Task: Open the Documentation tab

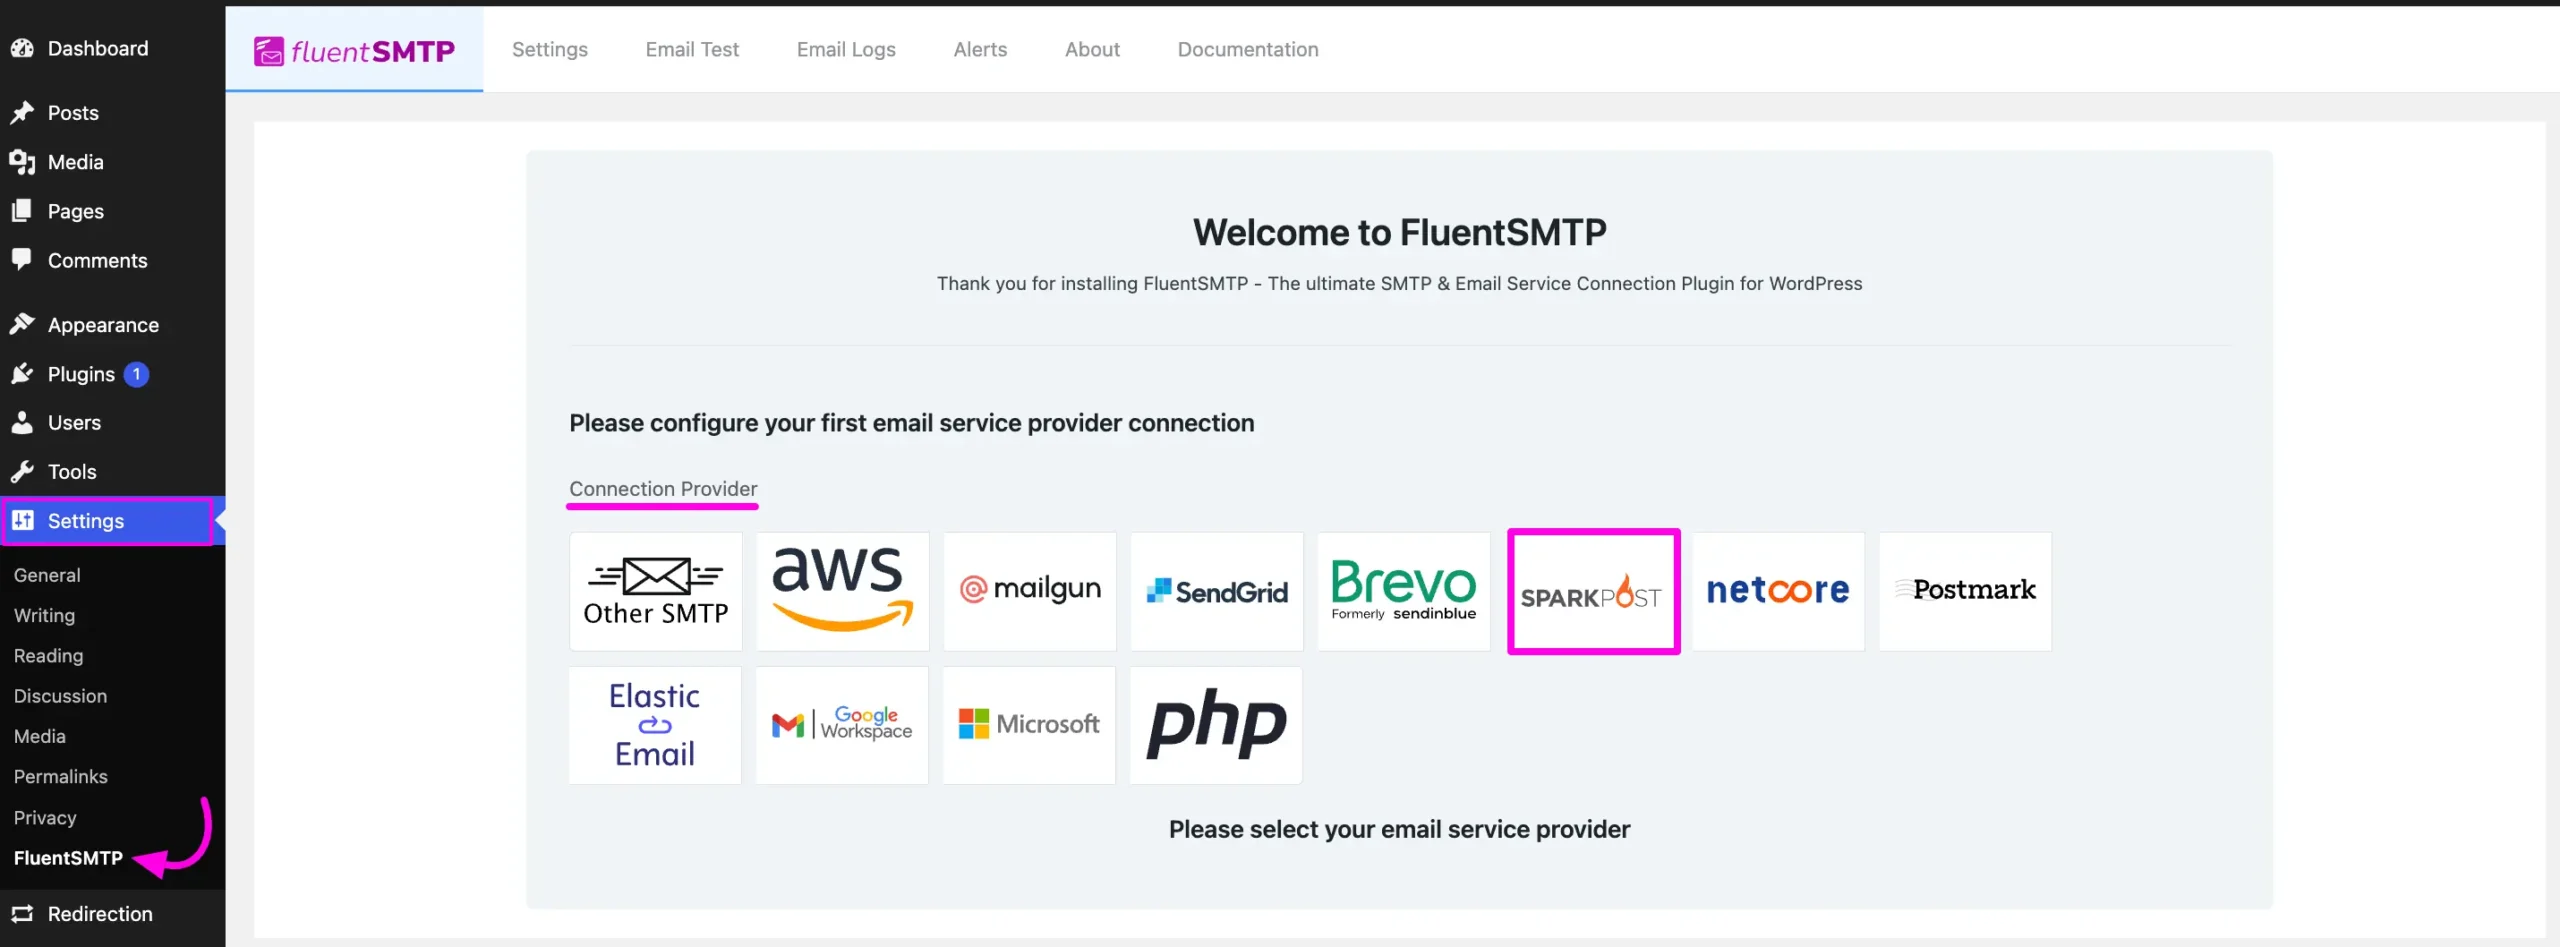Action: pyautogui.click(x=1248, y=49)
